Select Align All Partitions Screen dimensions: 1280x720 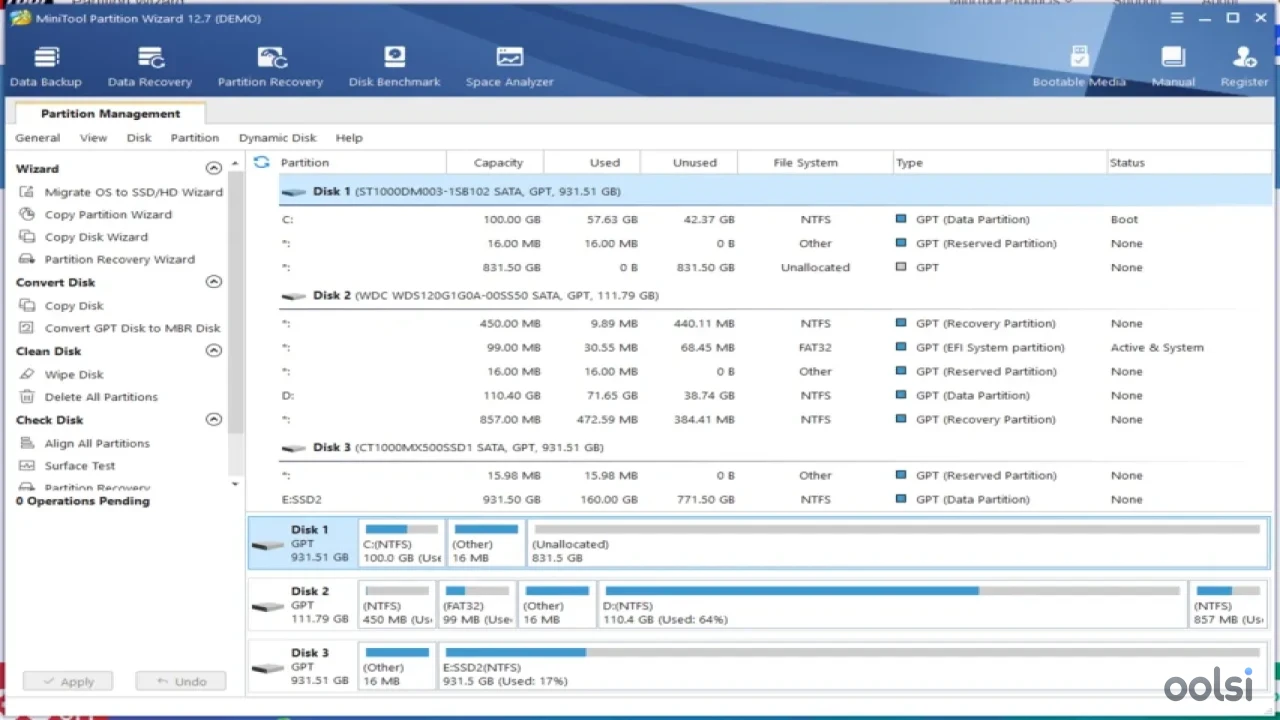click(85, 443)
